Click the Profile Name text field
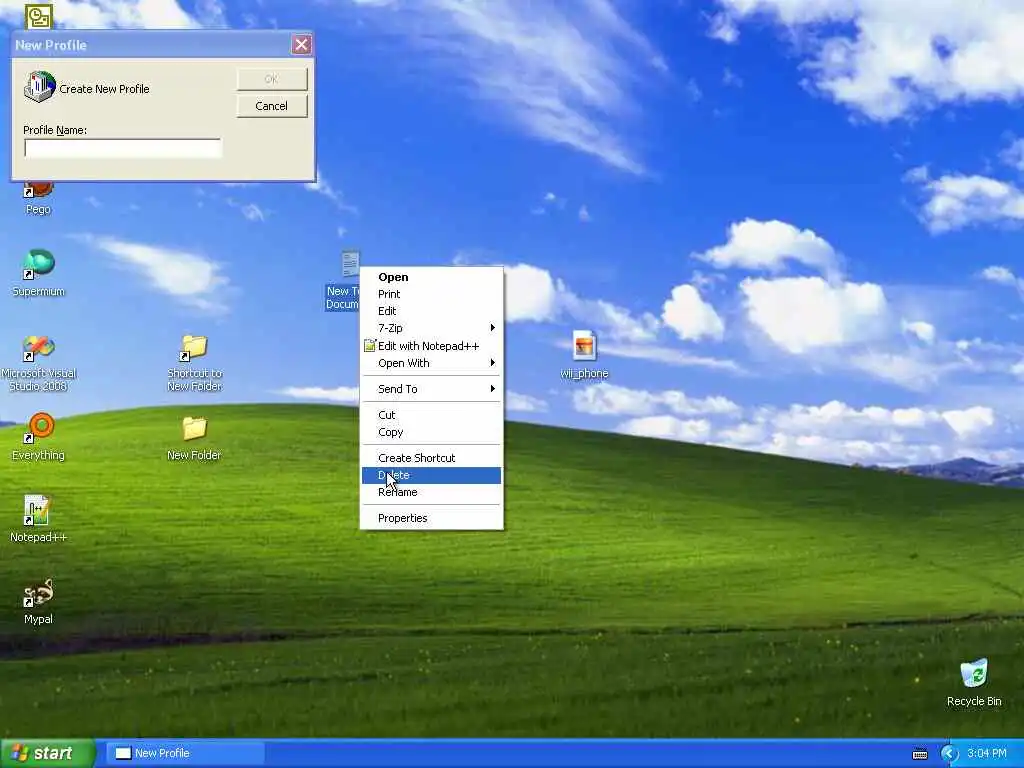1024x768 pixels. click(x=123, y=148)
